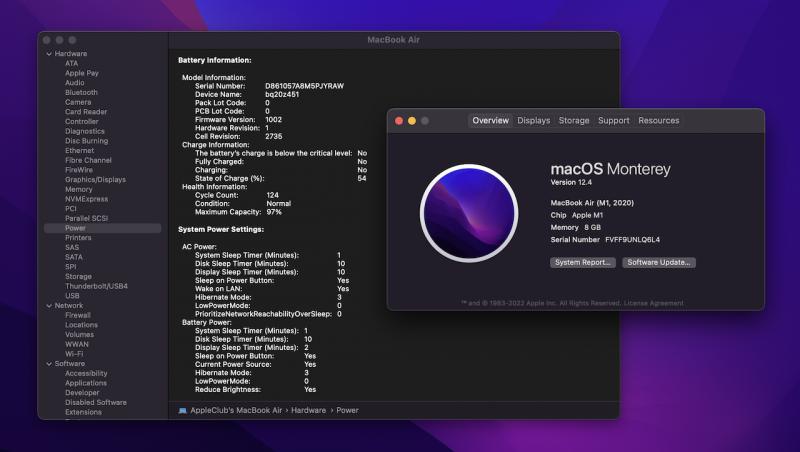
Task: Select Printers in the sidebar
Action: [x=78, y=238]
